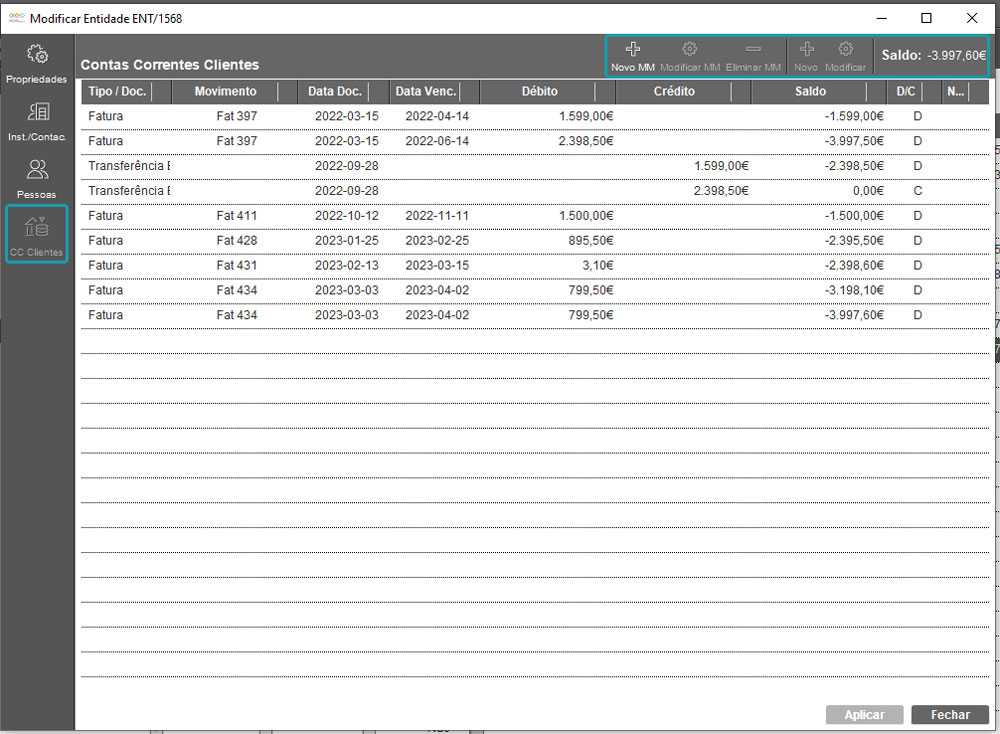Select Fat 434 row with saldo -3.997,60€

(x=534, y=315)
